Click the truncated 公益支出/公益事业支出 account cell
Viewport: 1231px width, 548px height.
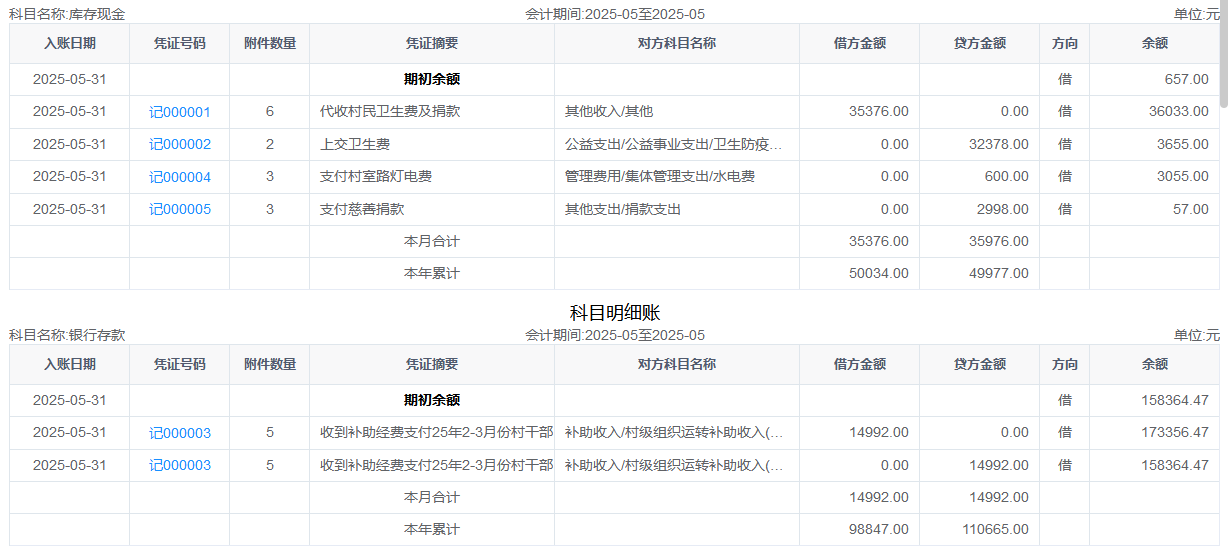pyautogui.click(x=674, y=144)
